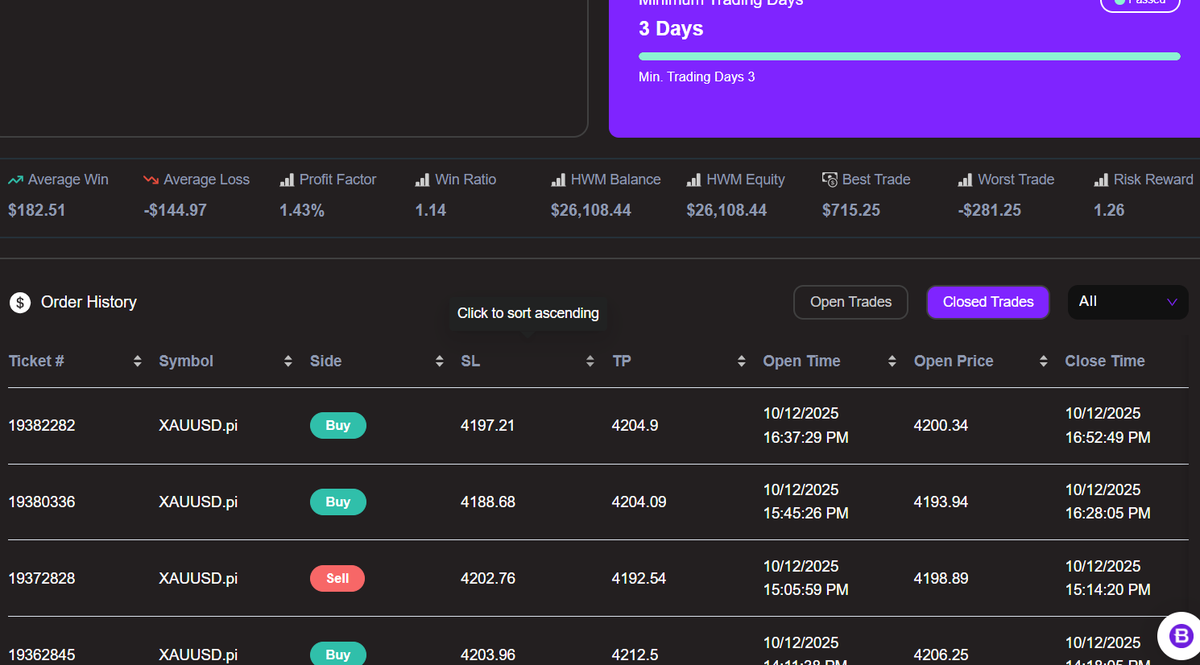The height and width of the screenshot is (665, 1200).
Task: Click open price 4198.89
Action: (x=941, y=578)
